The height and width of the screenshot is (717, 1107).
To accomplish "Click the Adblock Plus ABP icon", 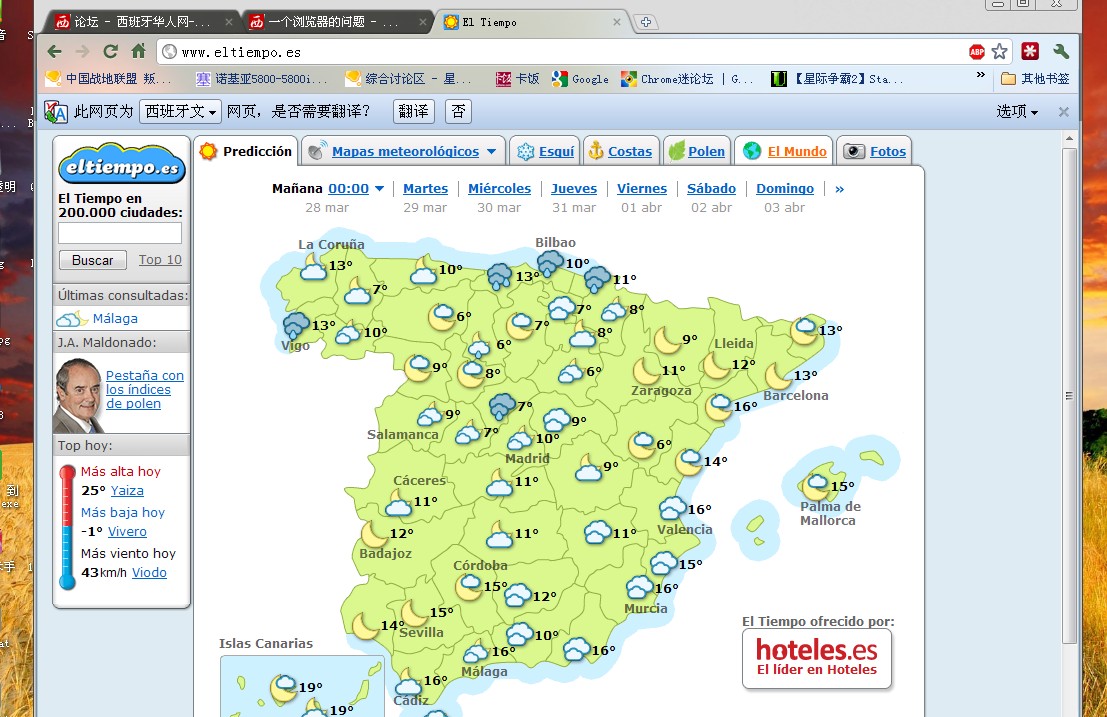I will (977, 52).
